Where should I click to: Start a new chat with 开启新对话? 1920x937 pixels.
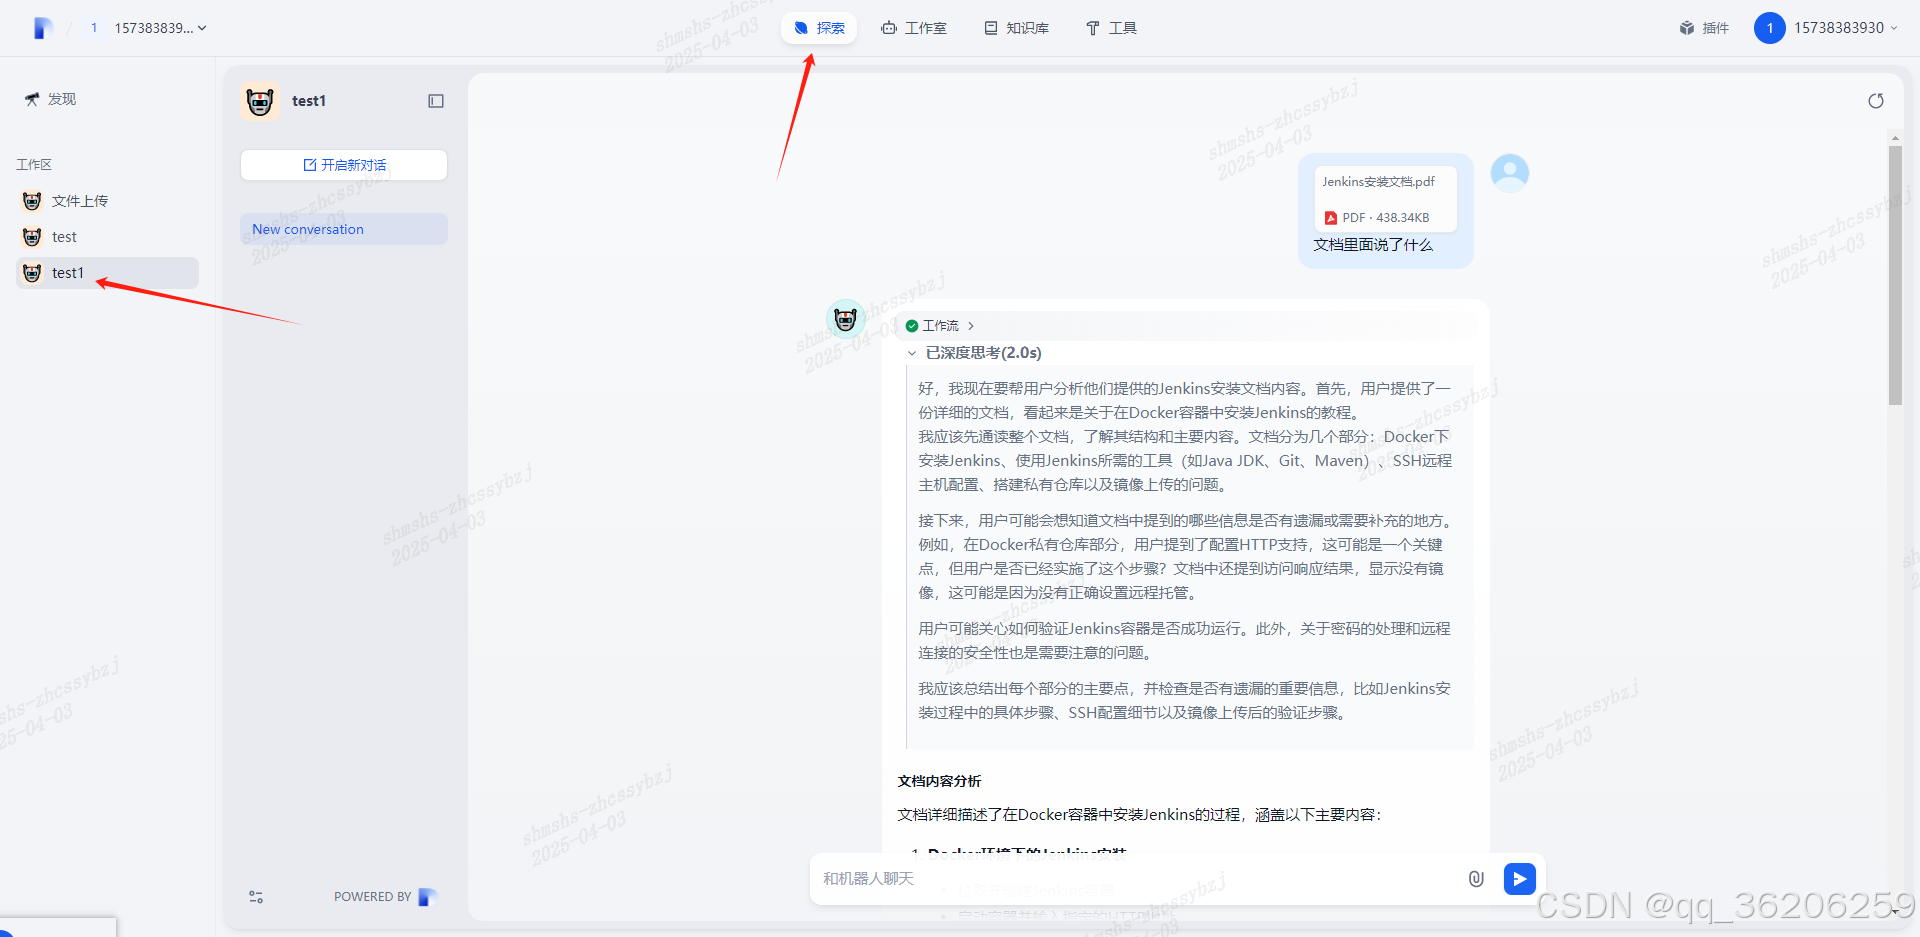tap(344, 165)
